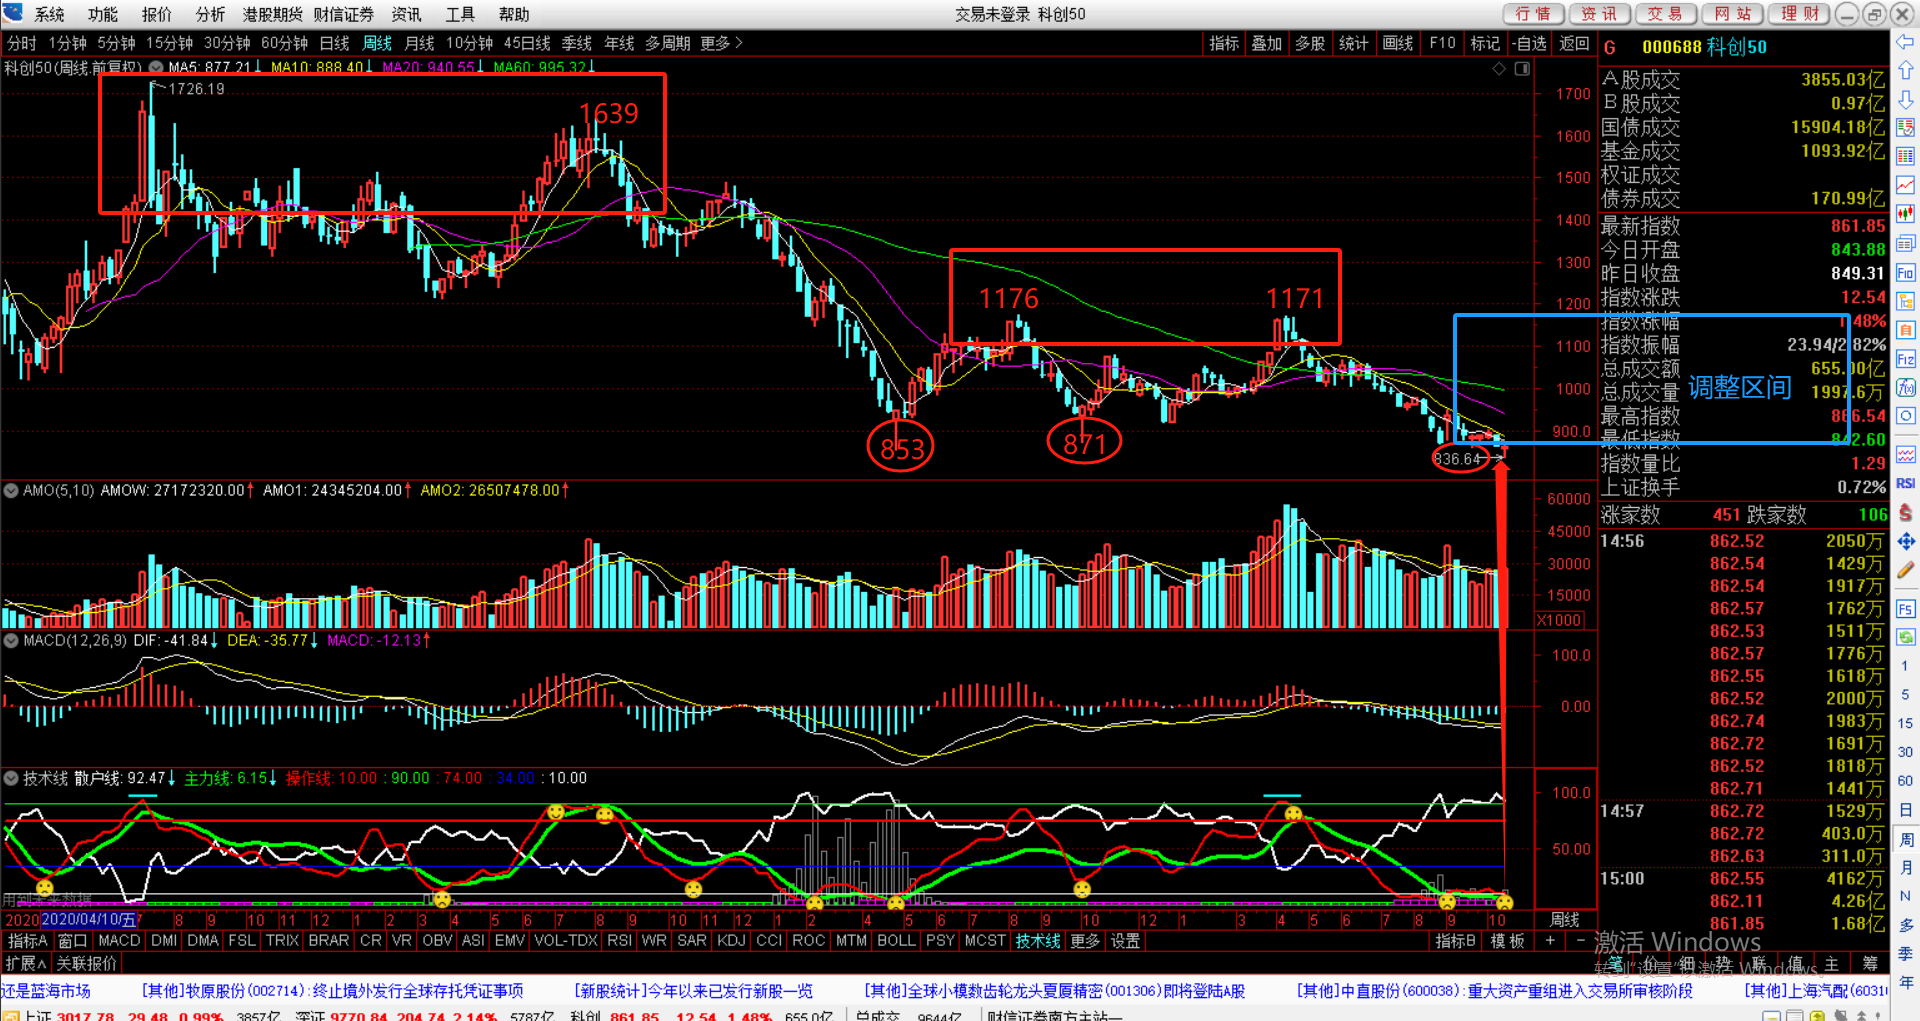Click the 理财 button at top right

point(1800,14)
